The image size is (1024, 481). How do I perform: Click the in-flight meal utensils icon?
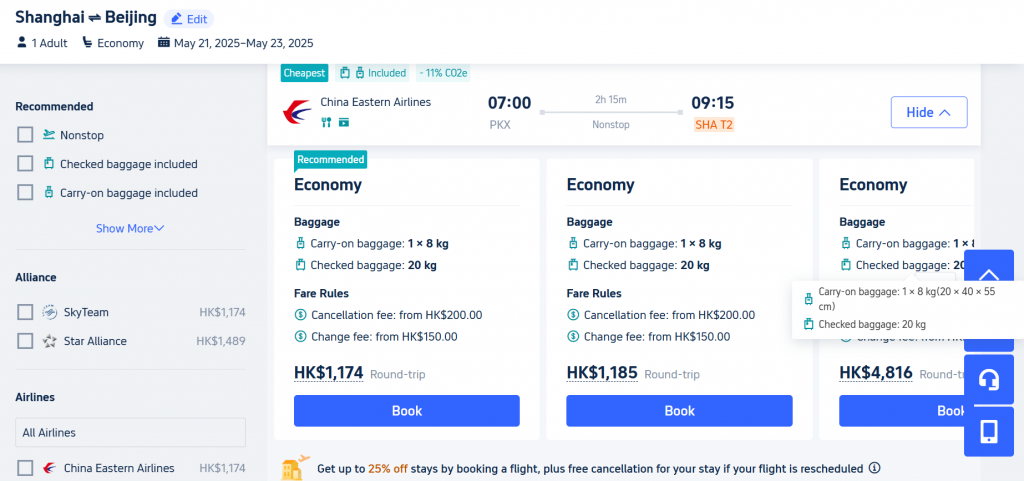click(x=327, y=122)
